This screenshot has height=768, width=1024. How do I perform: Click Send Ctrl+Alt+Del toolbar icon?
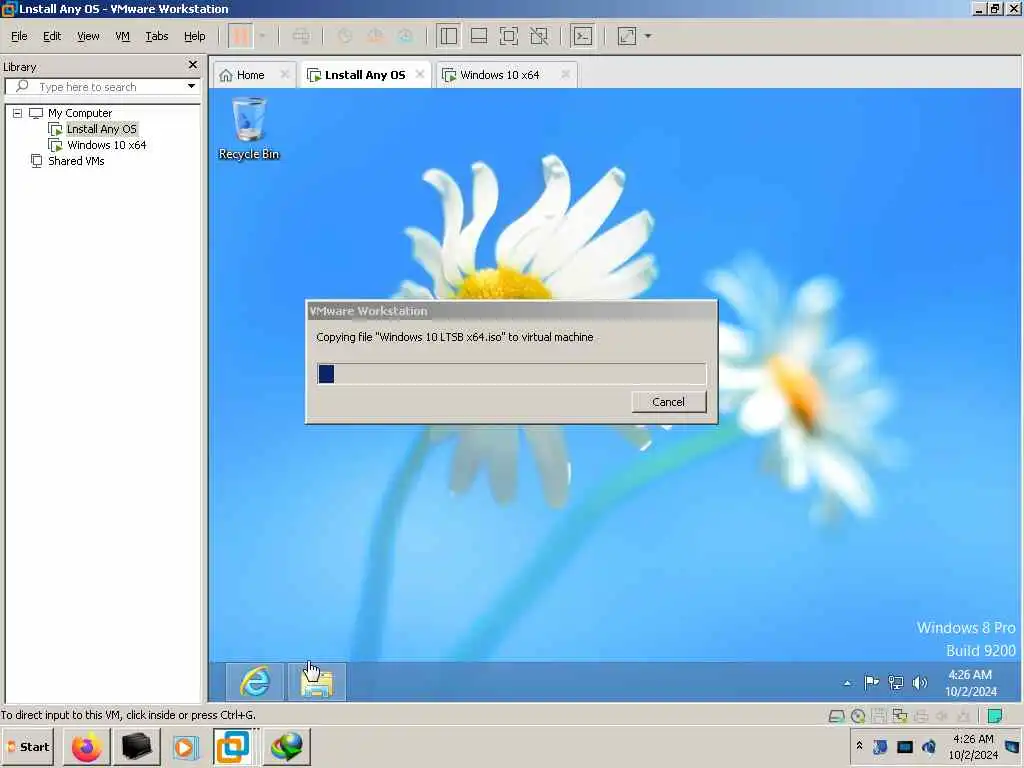(301, 36)
